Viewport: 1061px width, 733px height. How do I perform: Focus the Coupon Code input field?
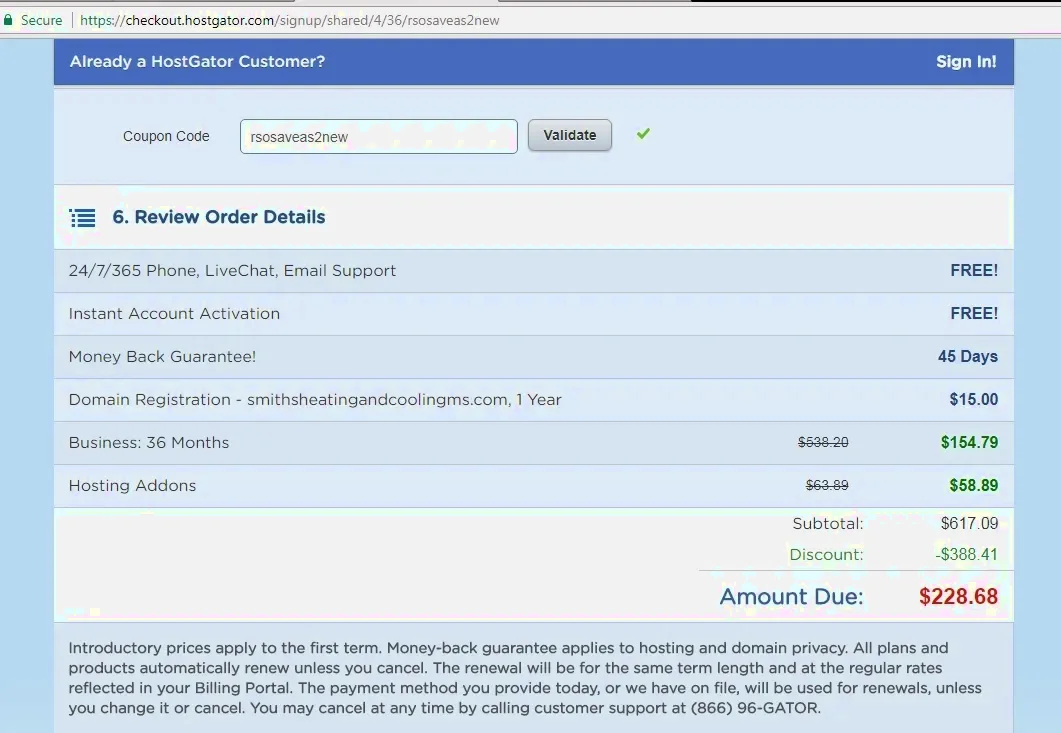point(378,137)
